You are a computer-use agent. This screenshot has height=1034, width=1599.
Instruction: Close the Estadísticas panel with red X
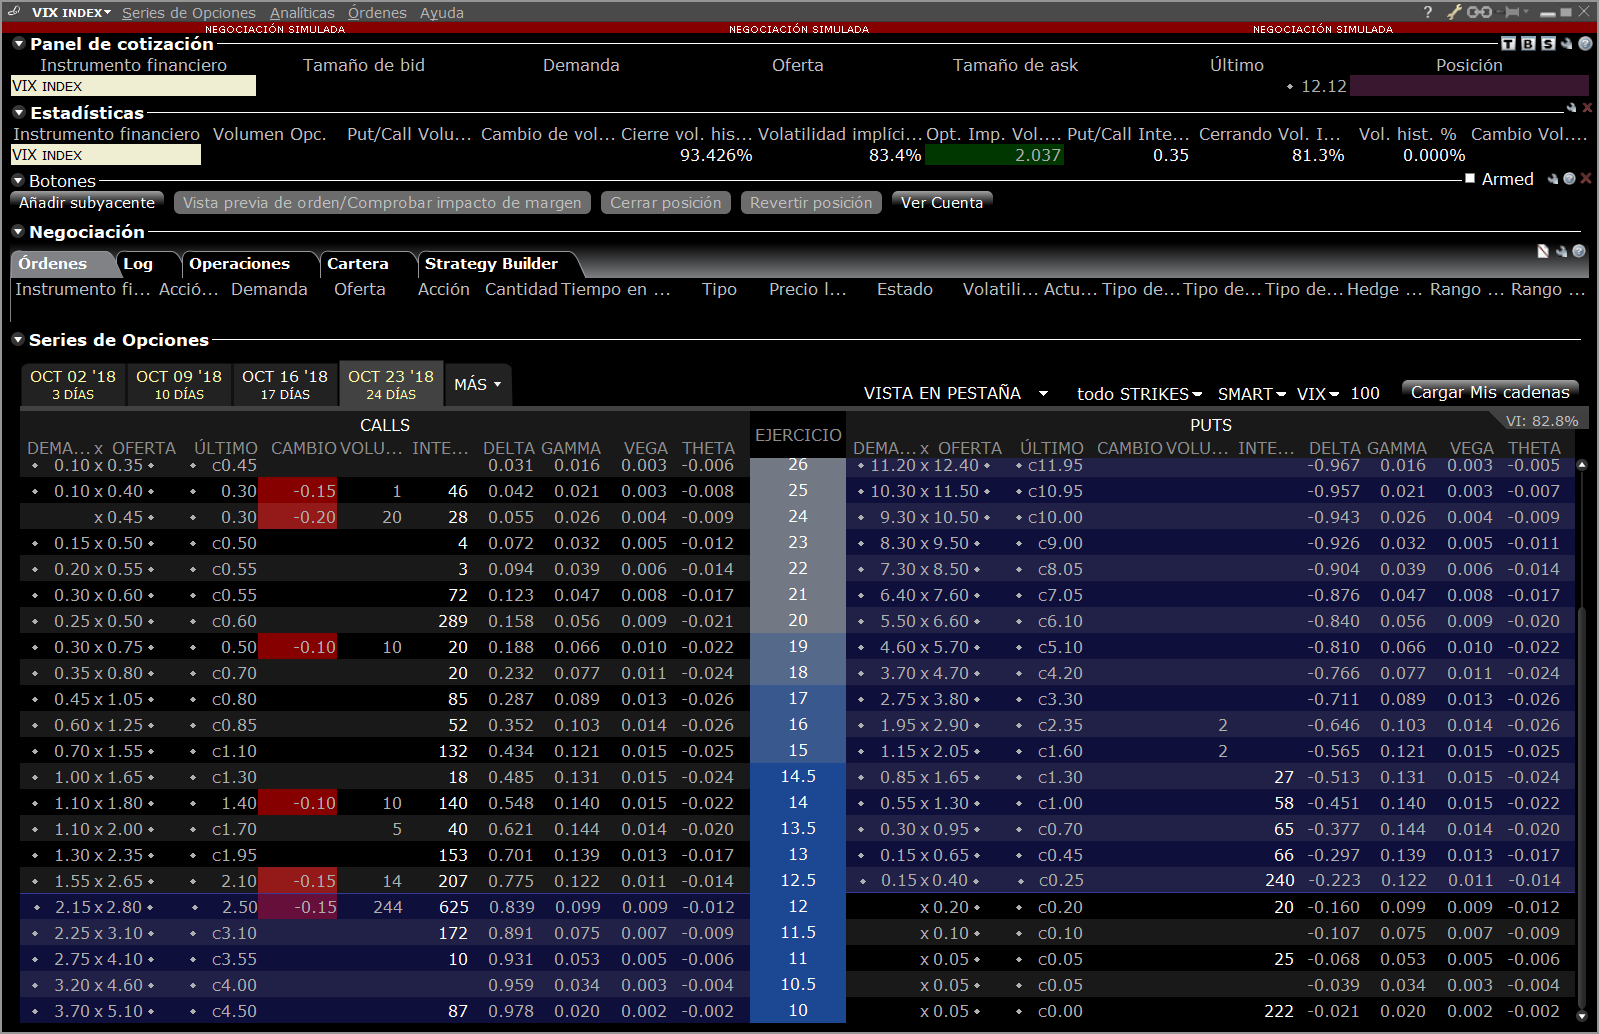(x=1587, y=107)
